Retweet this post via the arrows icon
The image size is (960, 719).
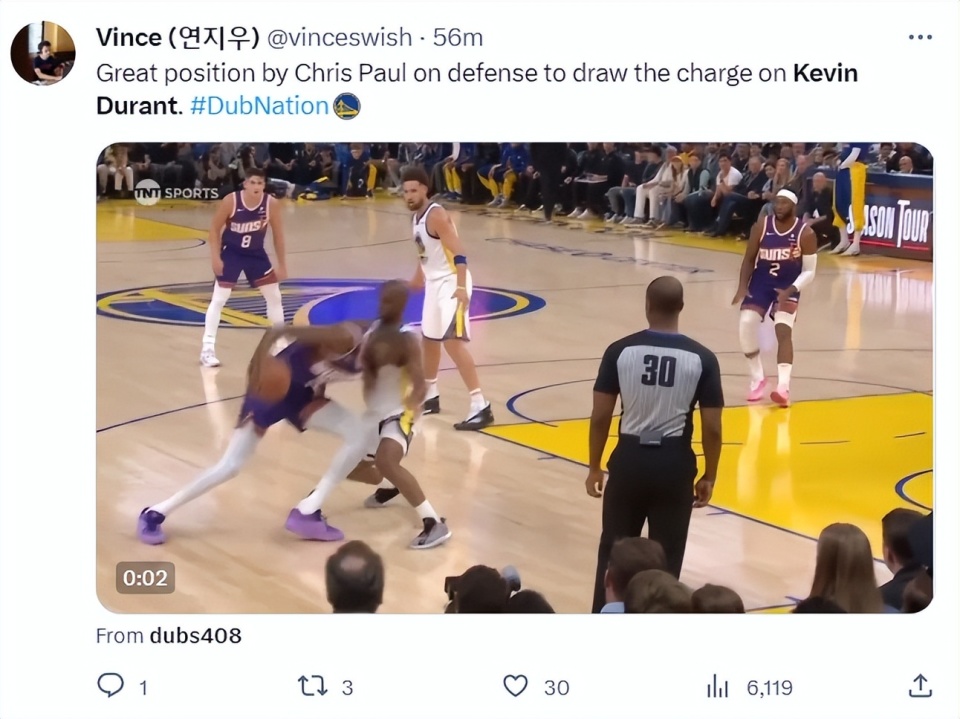pos(313,686)
